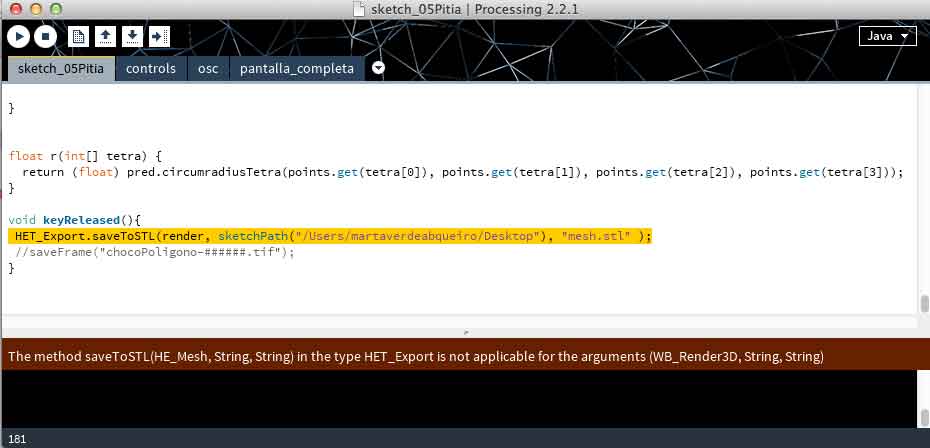930x448 pixels.
Task: Click the editor vertical scrollbar thumb
Action: [924, 304]
